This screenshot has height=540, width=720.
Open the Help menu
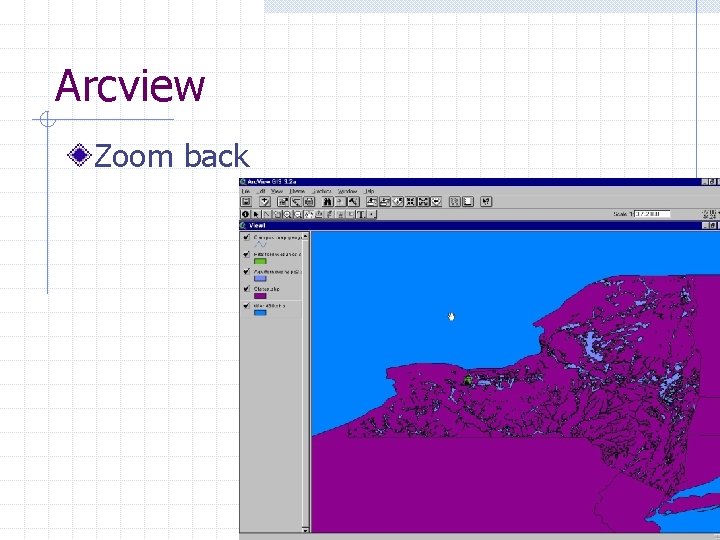[x=370, y=191]
